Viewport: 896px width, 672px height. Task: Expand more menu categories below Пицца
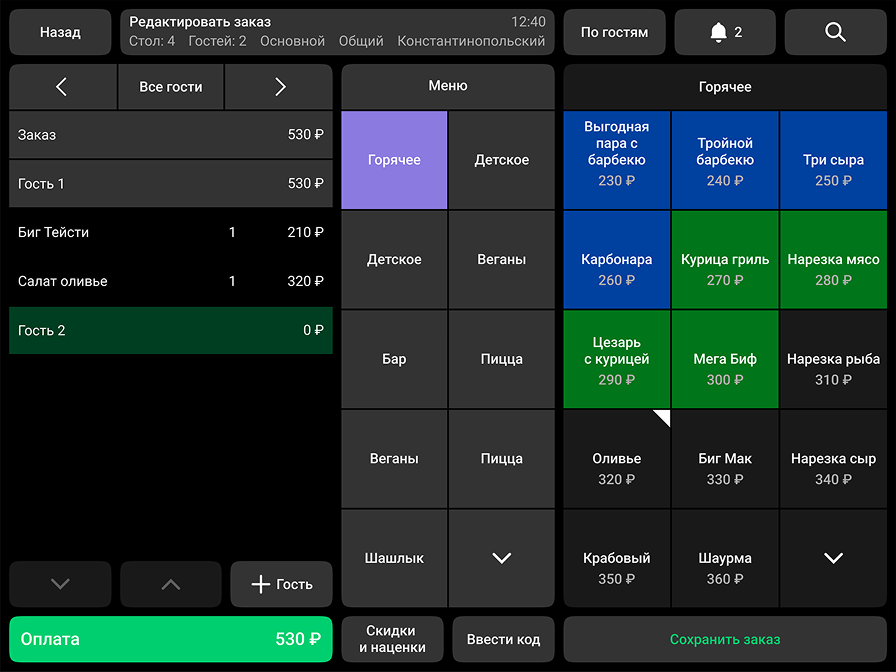(x=501, y=558)
